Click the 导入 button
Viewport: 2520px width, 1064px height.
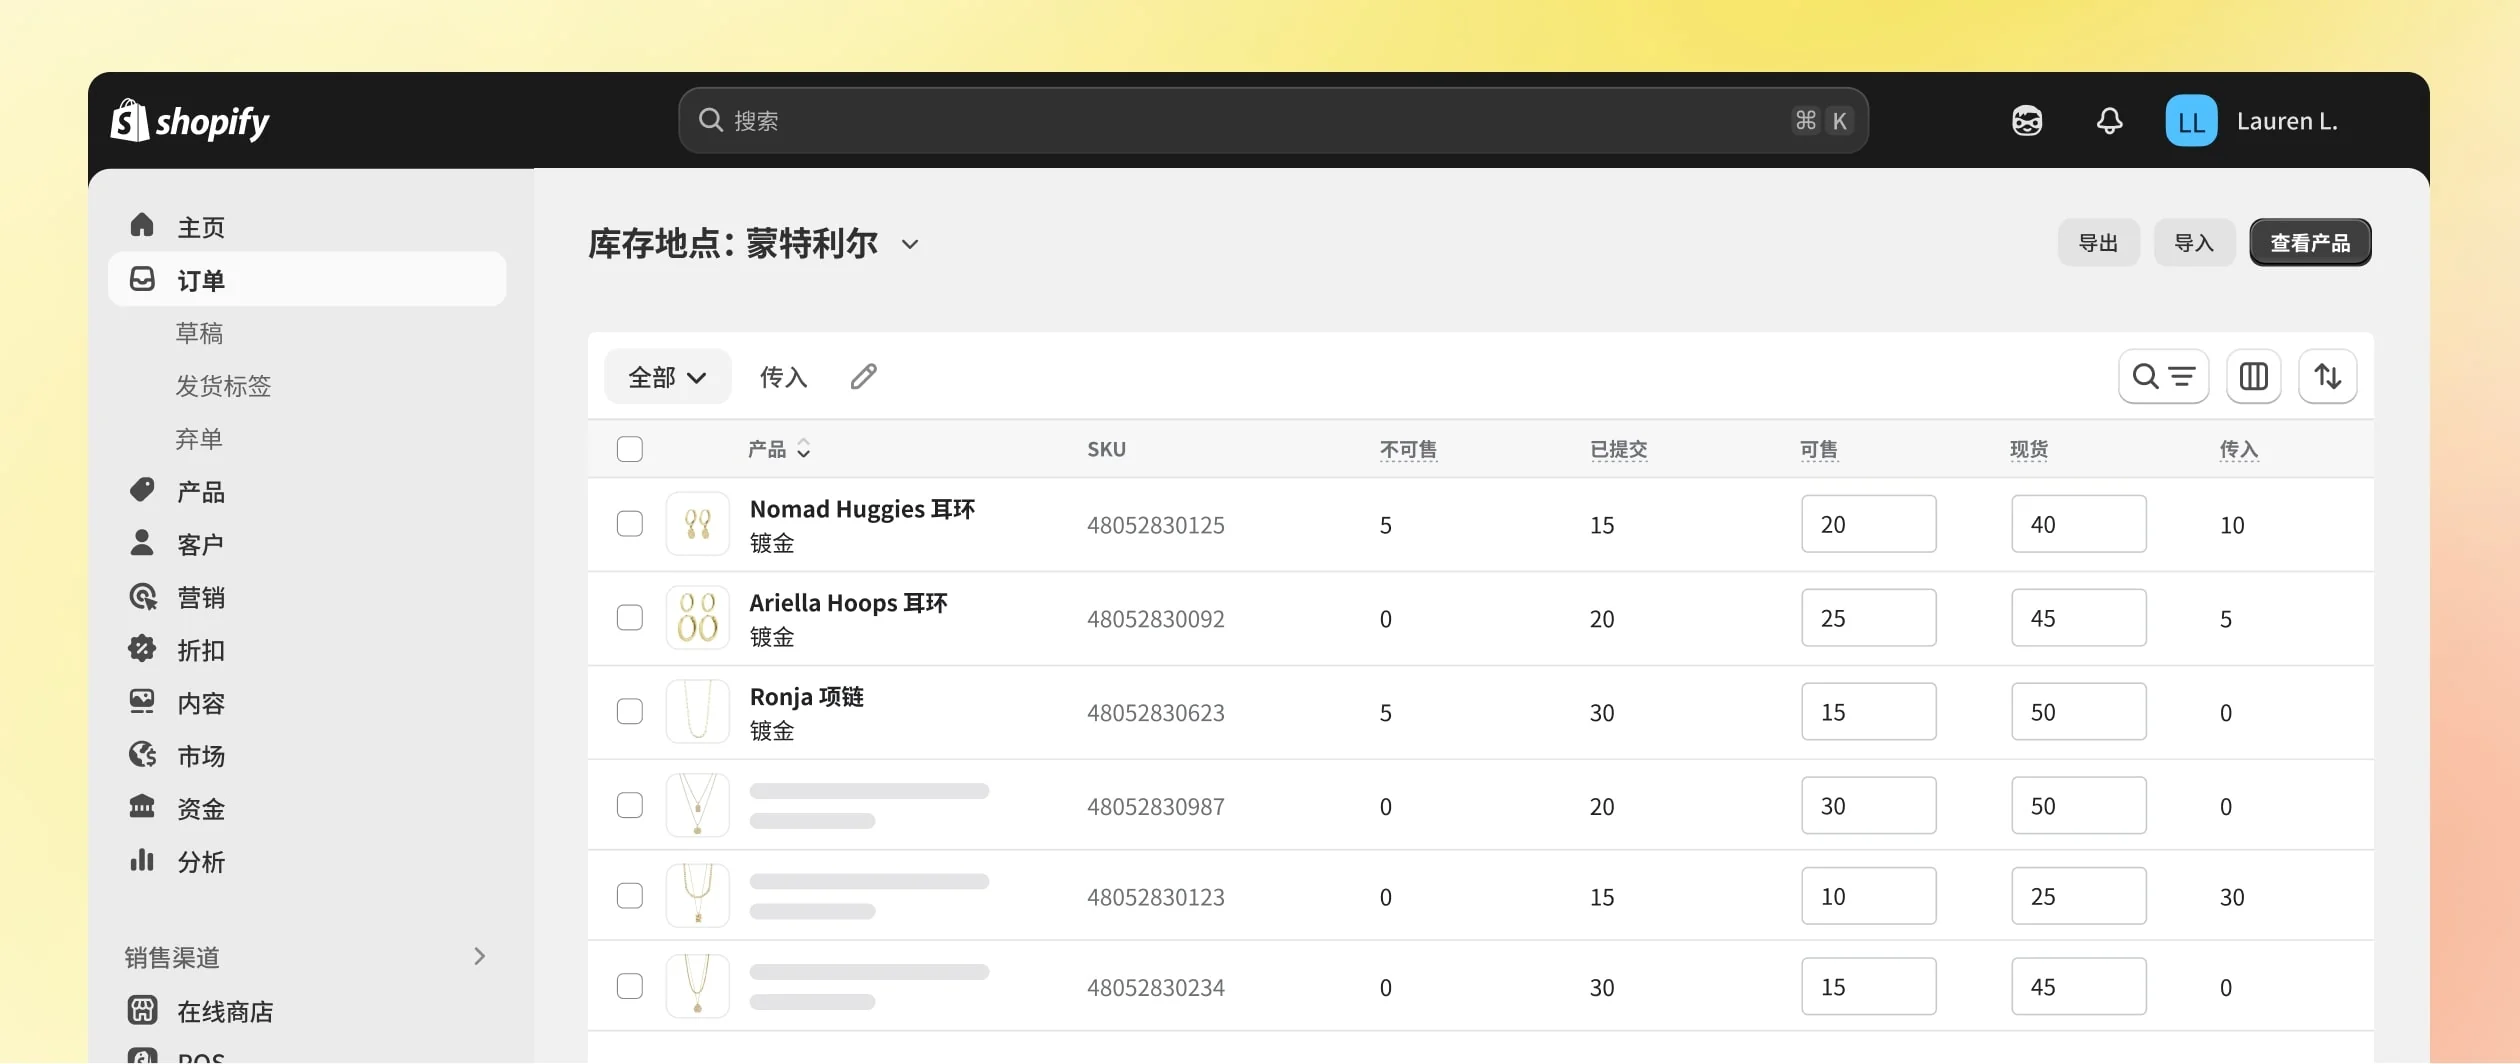[2194, 242]
